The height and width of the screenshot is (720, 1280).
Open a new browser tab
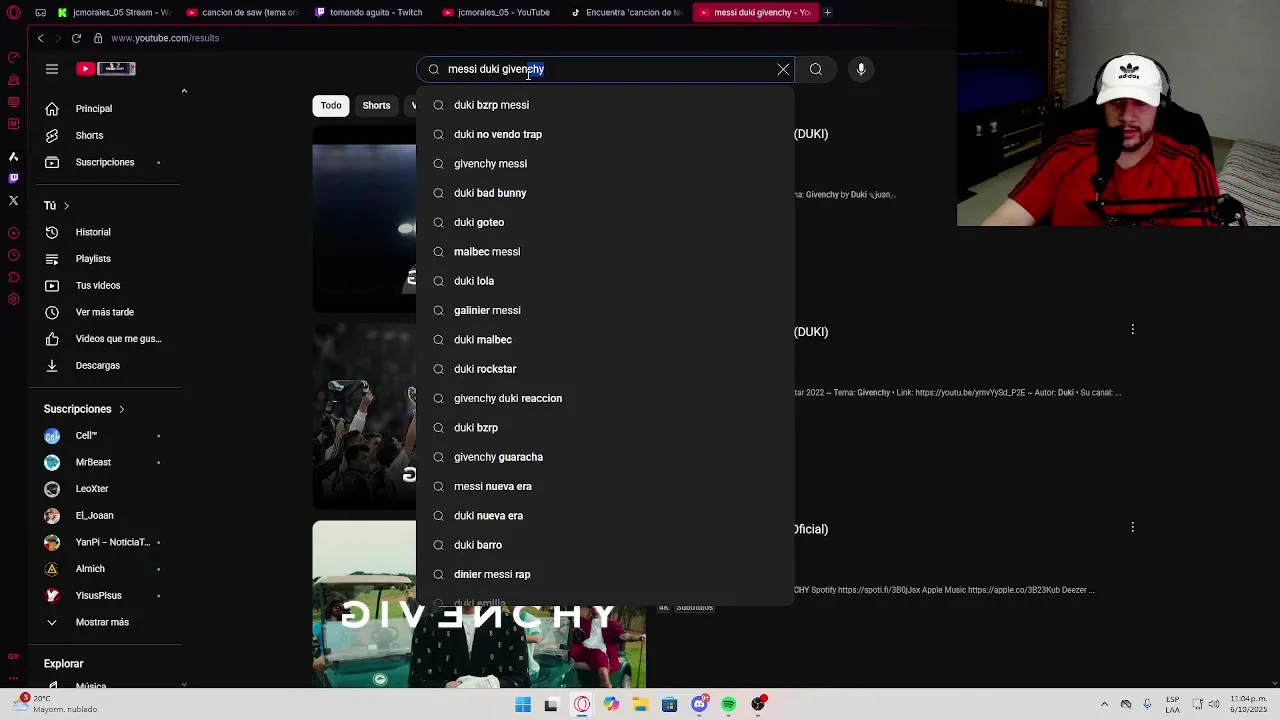pos(827,12)
